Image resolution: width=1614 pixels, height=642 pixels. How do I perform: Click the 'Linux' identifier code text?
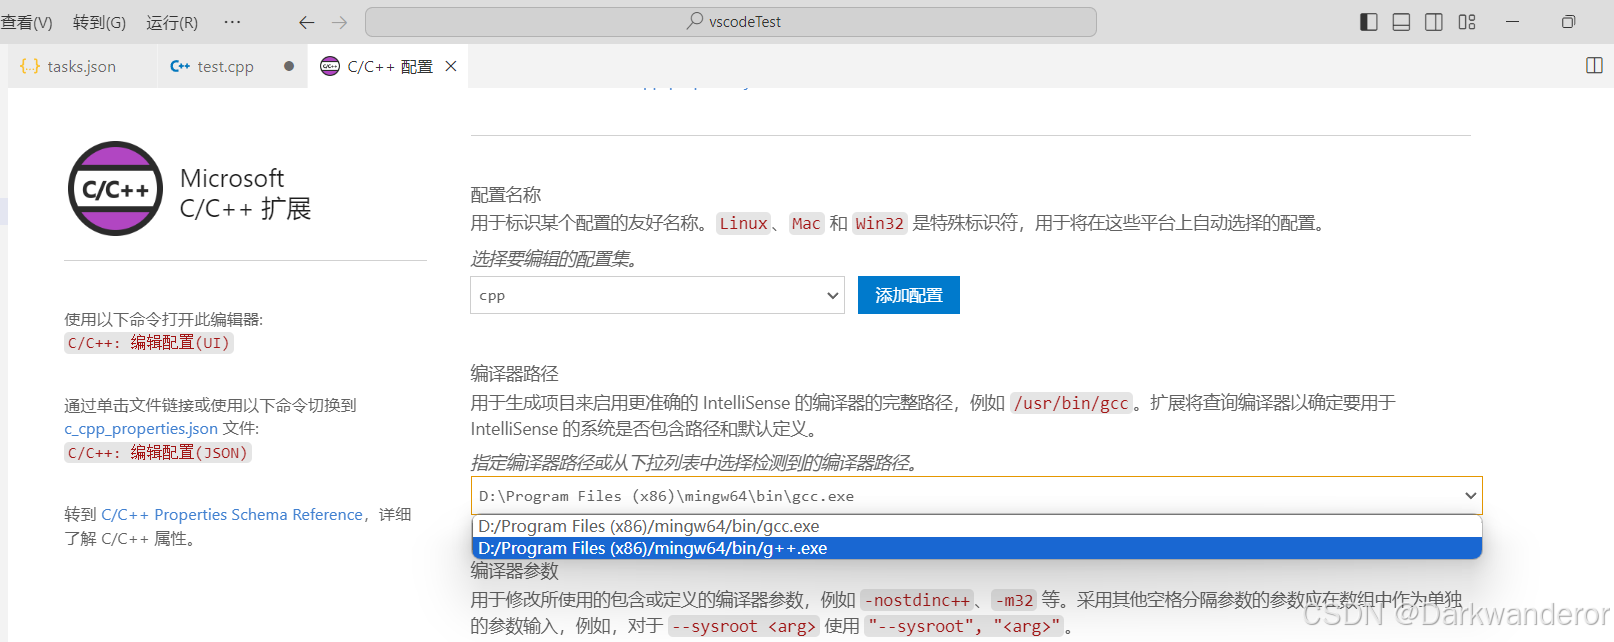pyautogui.click(x=744, y=224)
